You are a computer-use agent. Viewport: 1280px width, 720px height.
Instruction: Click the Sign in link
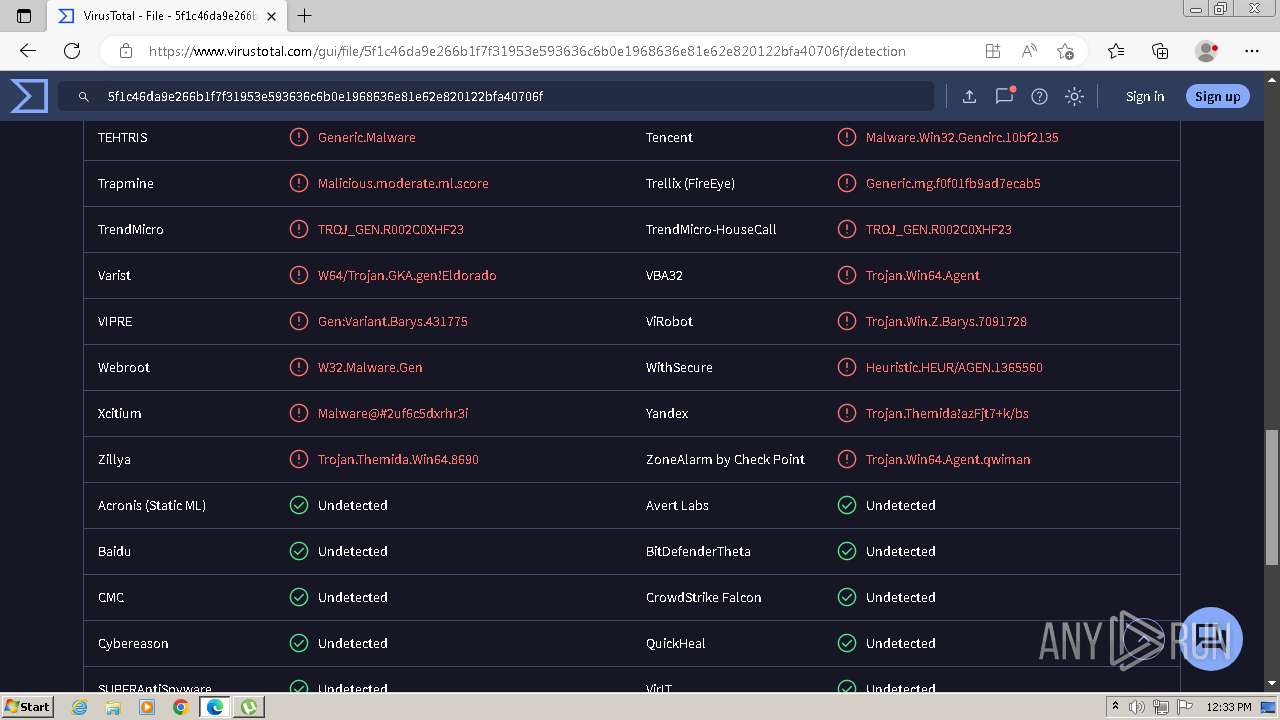click(1145, 96)
